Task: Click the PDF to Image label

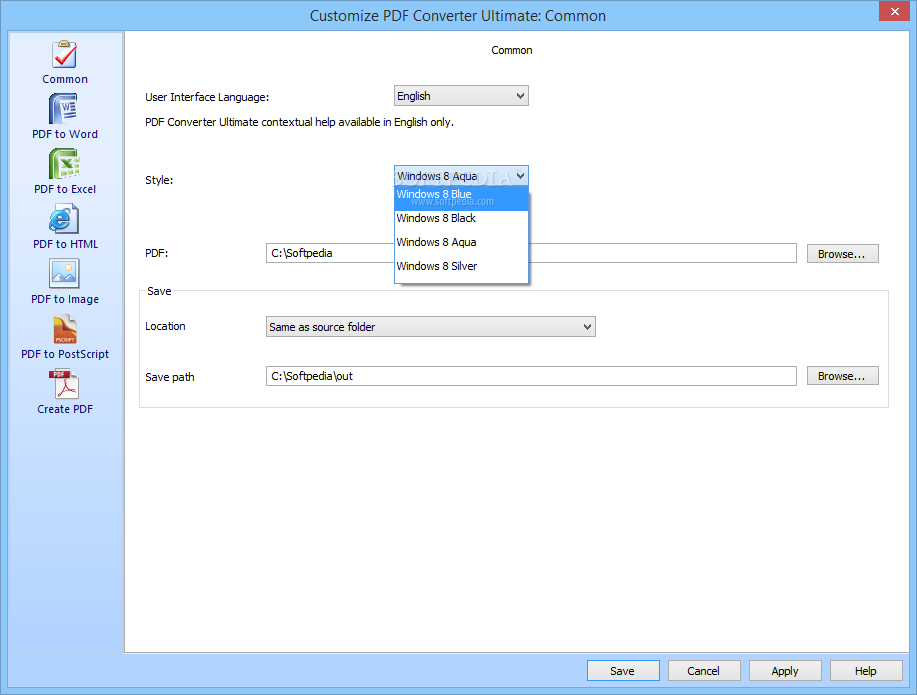Action: pos(65,299)
